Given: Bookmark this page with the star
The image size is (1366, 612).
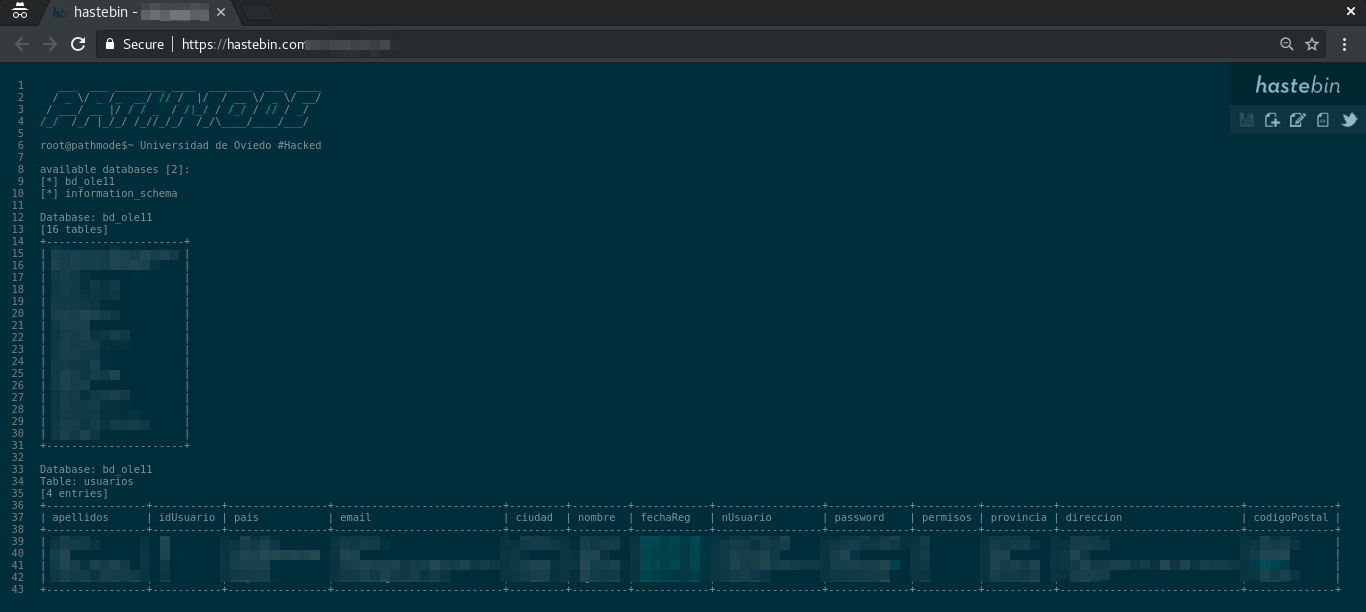Looking at the screenshot, I should (x=1313, y=44).
